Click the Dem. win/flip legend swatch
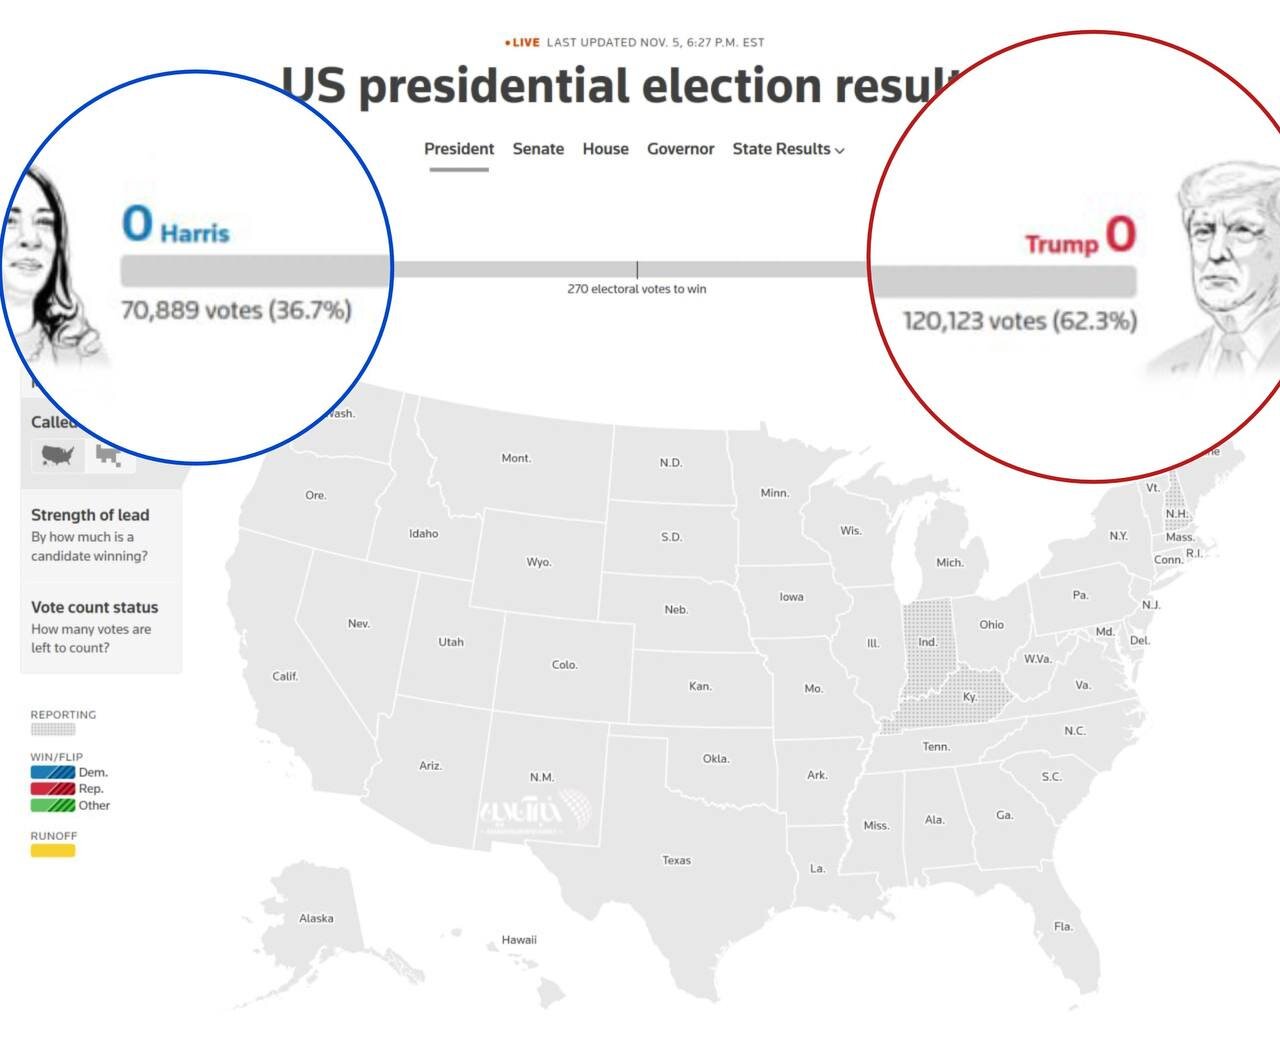 pos(53,772)
